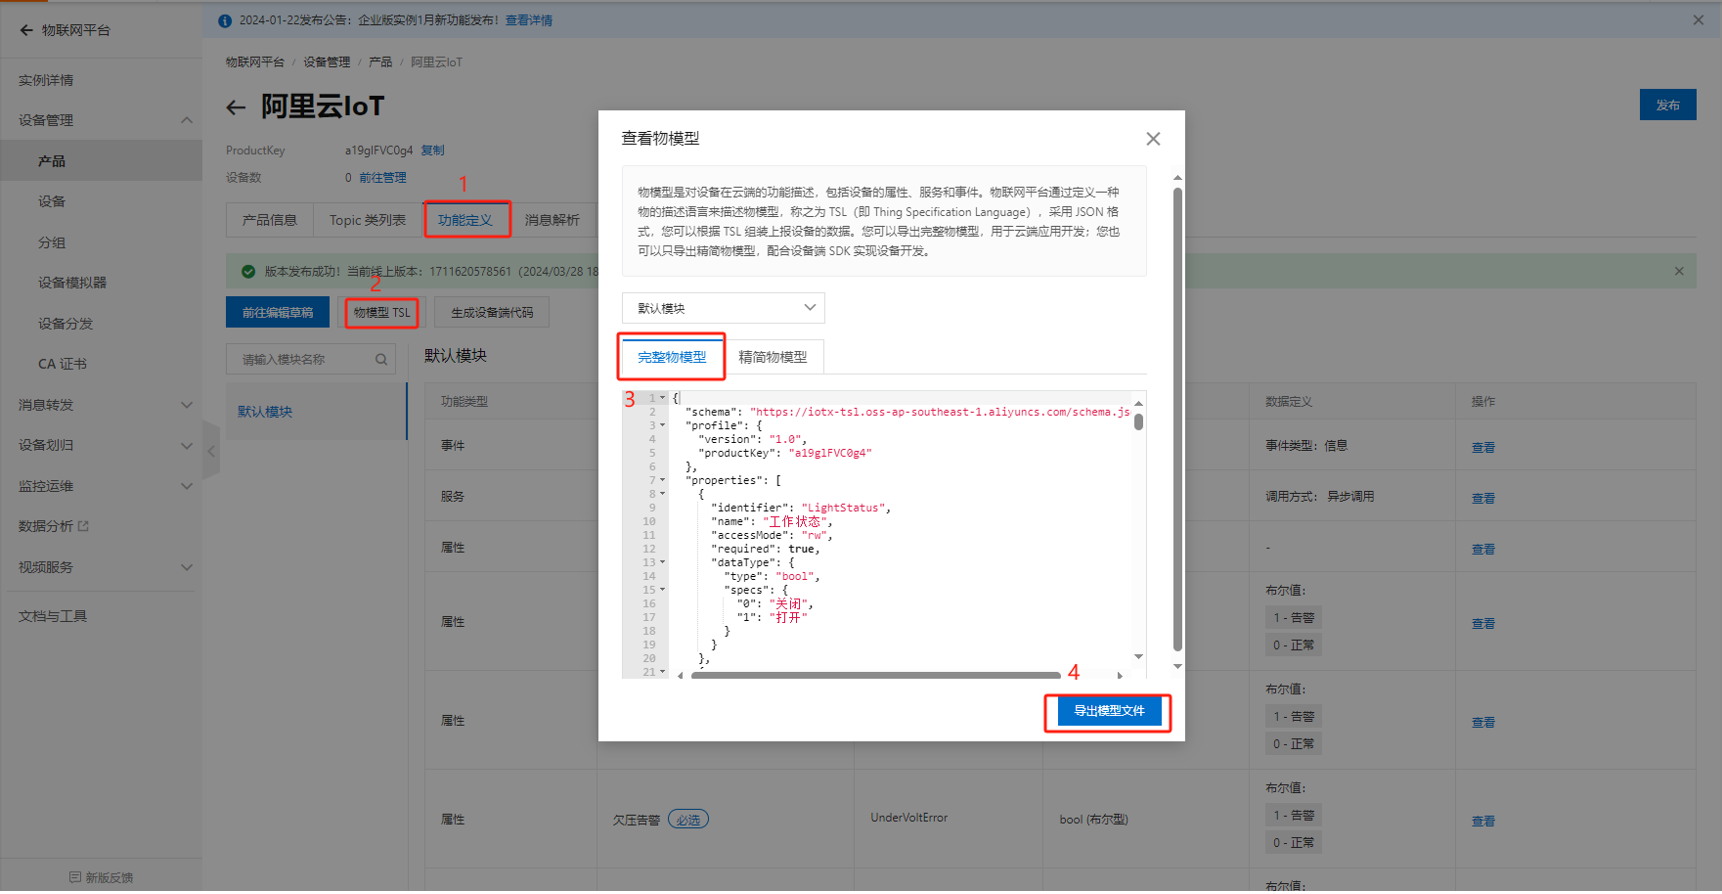Click the back arrow beside 物联网平台 in sidebar

coord(26,30)
